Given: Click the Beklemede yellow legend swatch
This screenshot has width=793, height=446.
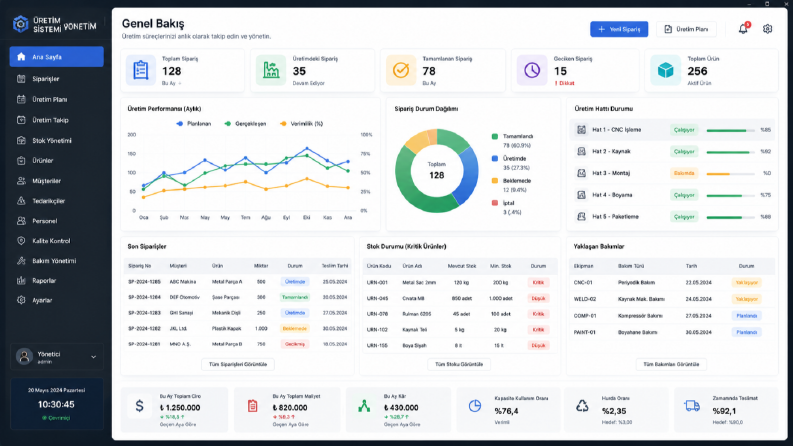Looking at the screenshot, I should (495, 181).
